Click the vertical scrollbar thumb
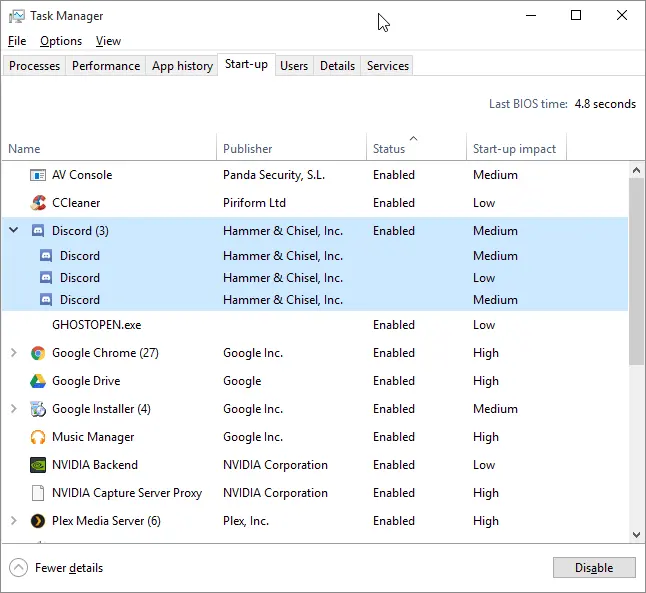The image size is (646, 593). 637,271
